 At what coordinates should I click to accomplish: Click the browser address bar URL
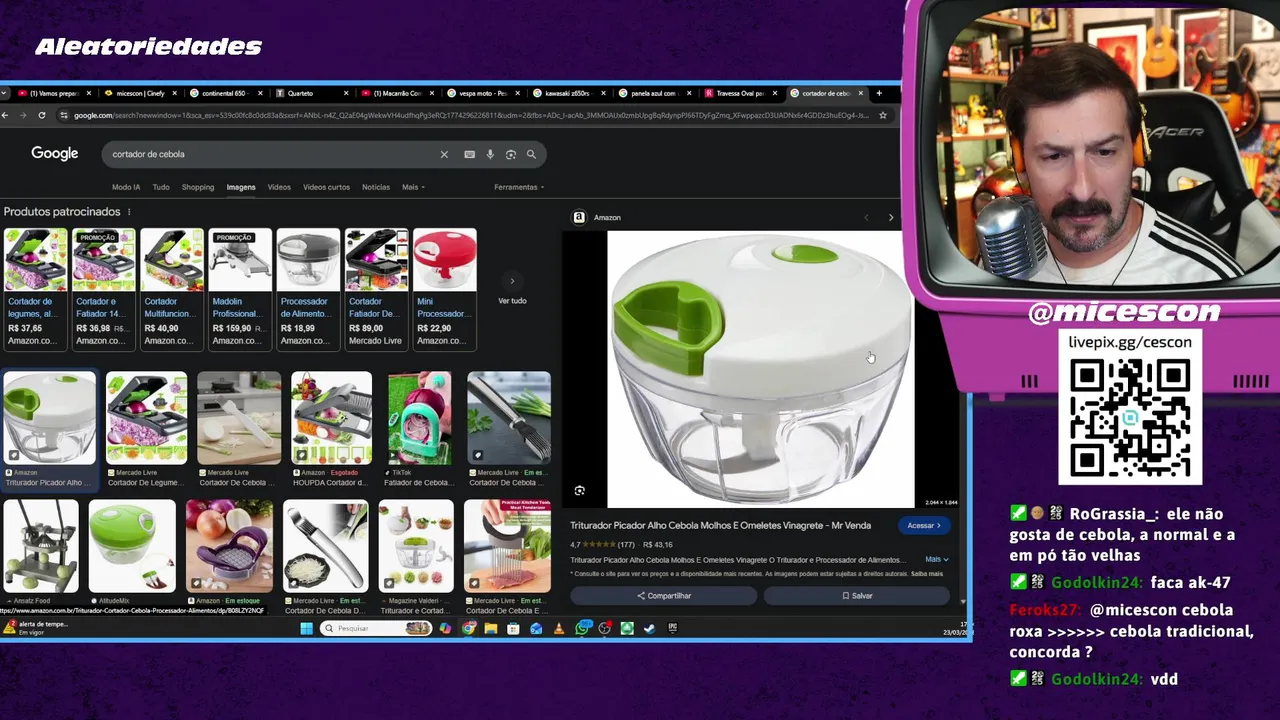[x=470, y=115]
